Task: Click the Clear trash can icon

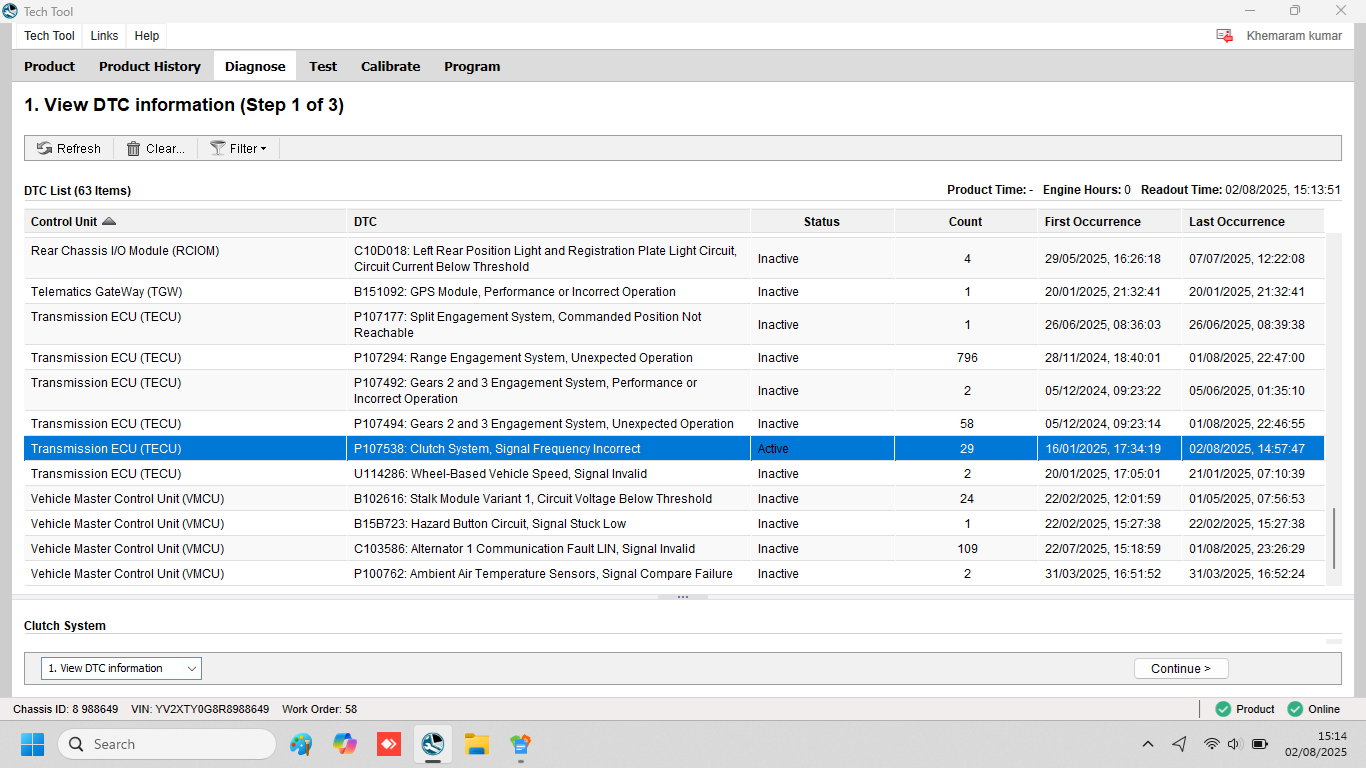Action: tap(133, 149)
